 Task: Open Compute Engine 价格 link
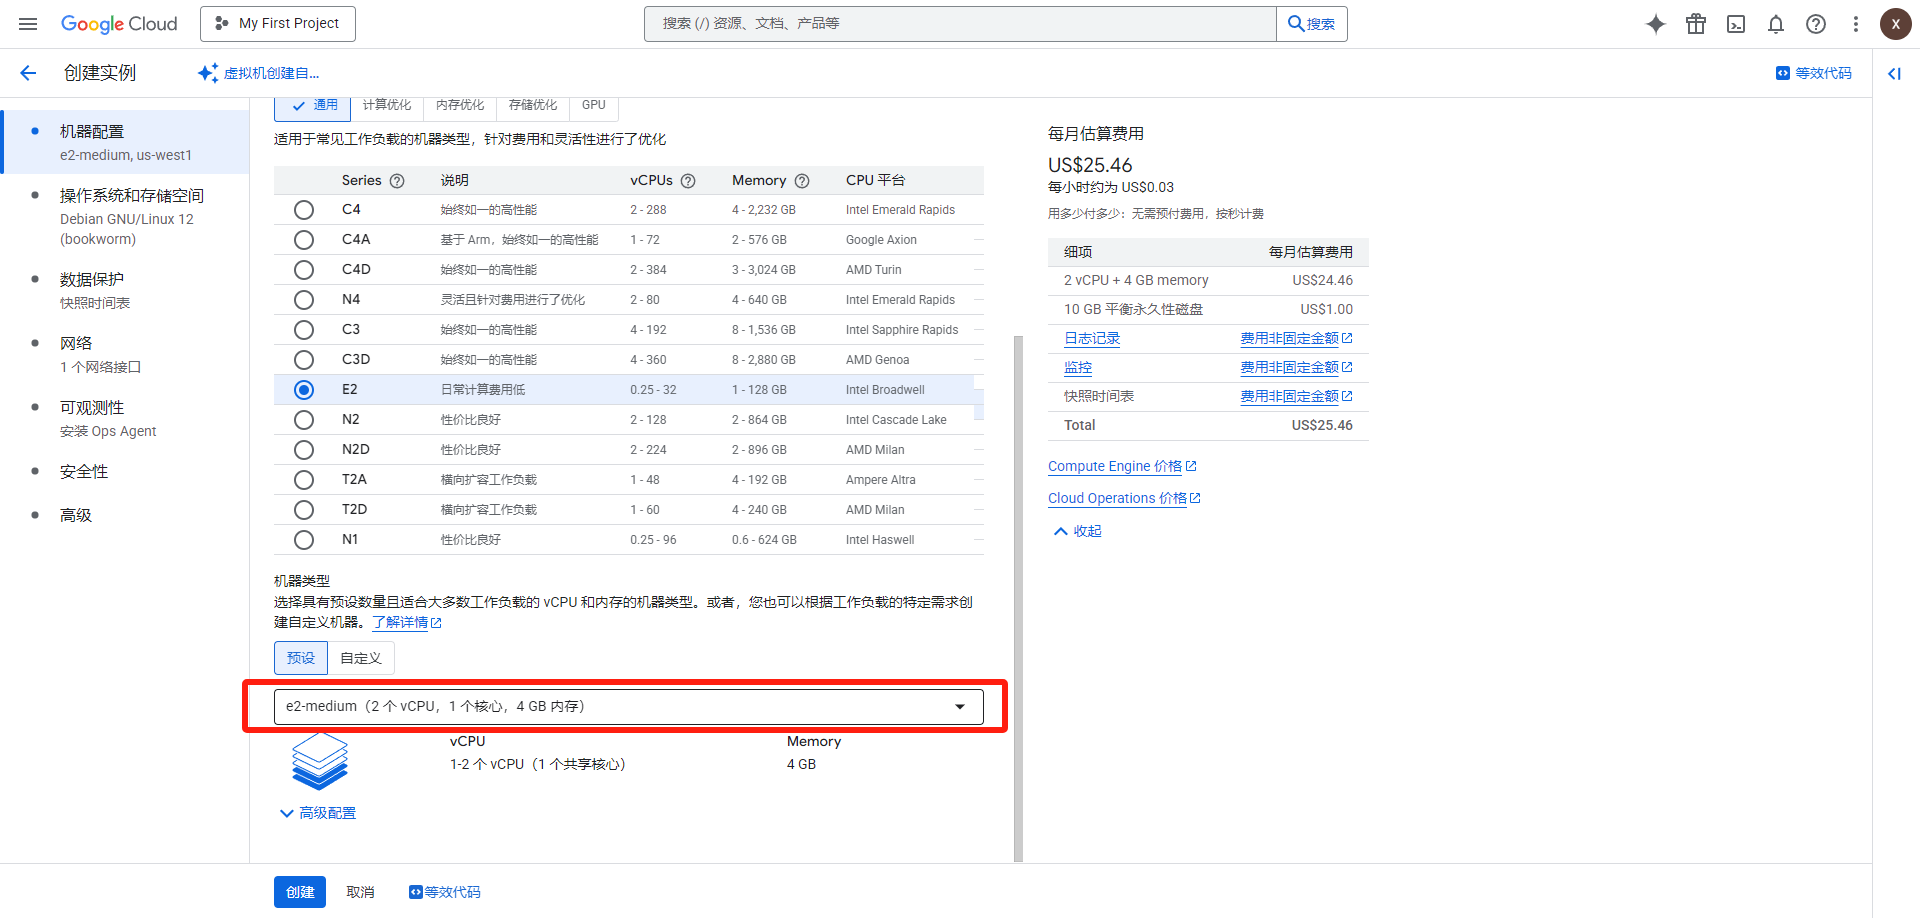pos(1122,466)
